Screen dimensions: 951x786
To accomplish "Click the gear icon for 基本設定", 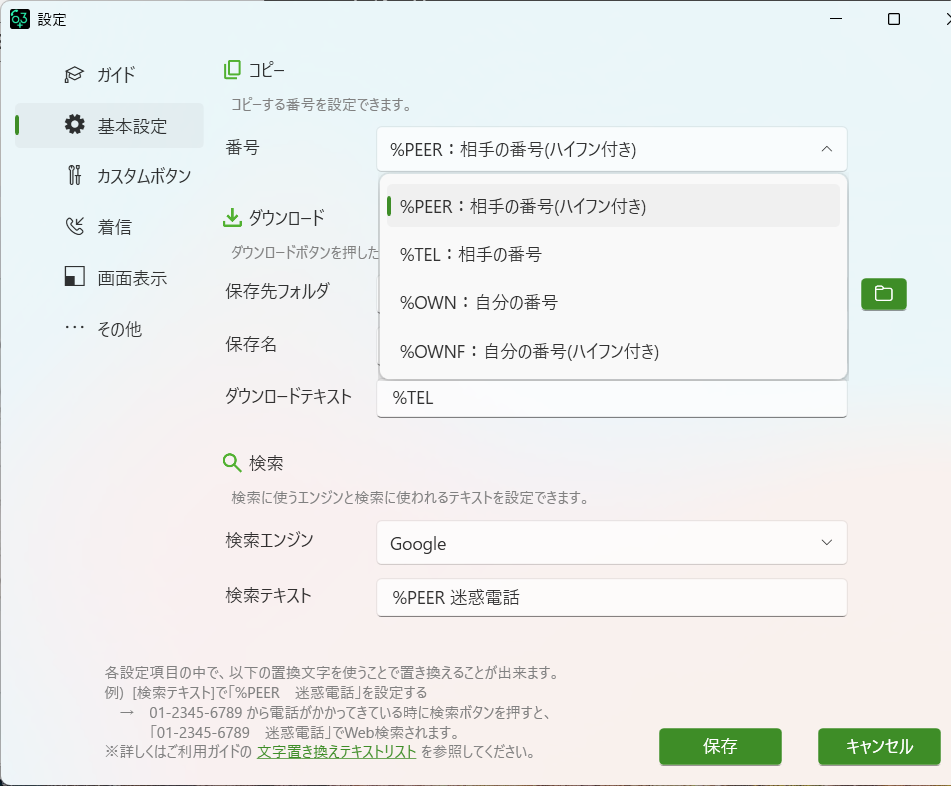I will tap(74, 125).
